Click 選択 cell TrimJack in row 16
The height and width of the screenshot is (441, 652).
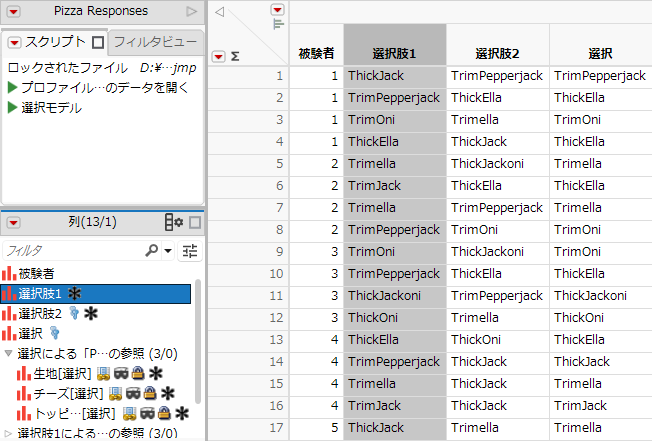coord(600,406)
